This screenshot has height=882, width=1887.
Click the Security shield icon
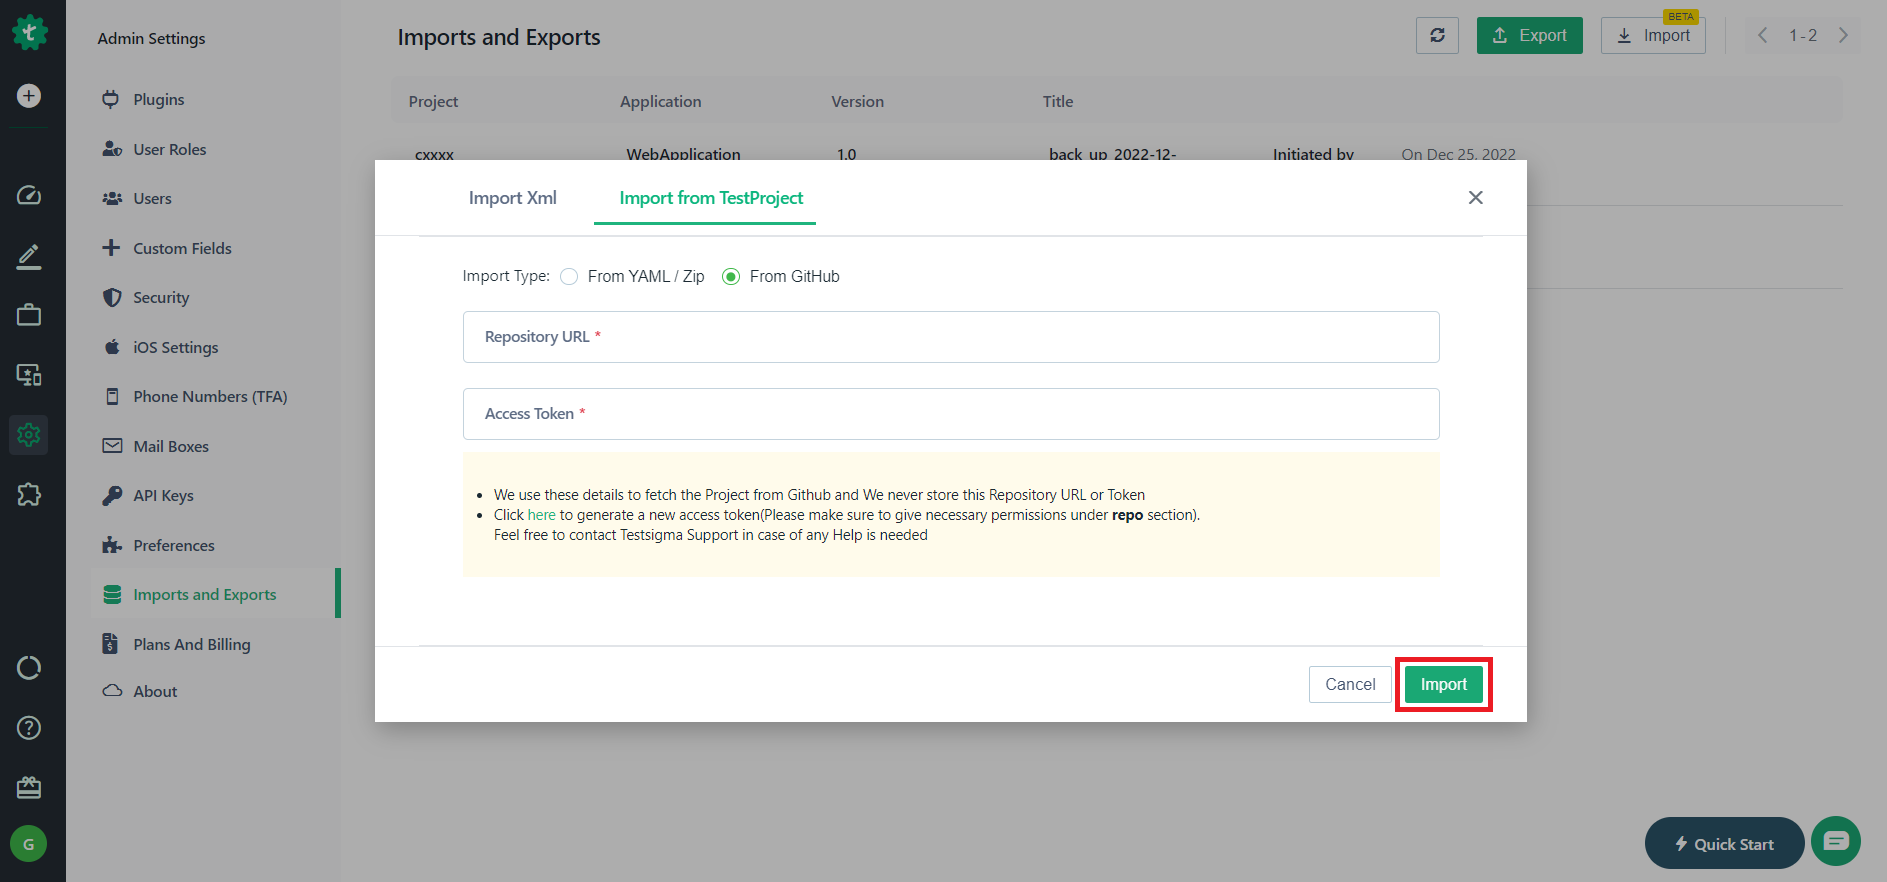click(112, 297)
